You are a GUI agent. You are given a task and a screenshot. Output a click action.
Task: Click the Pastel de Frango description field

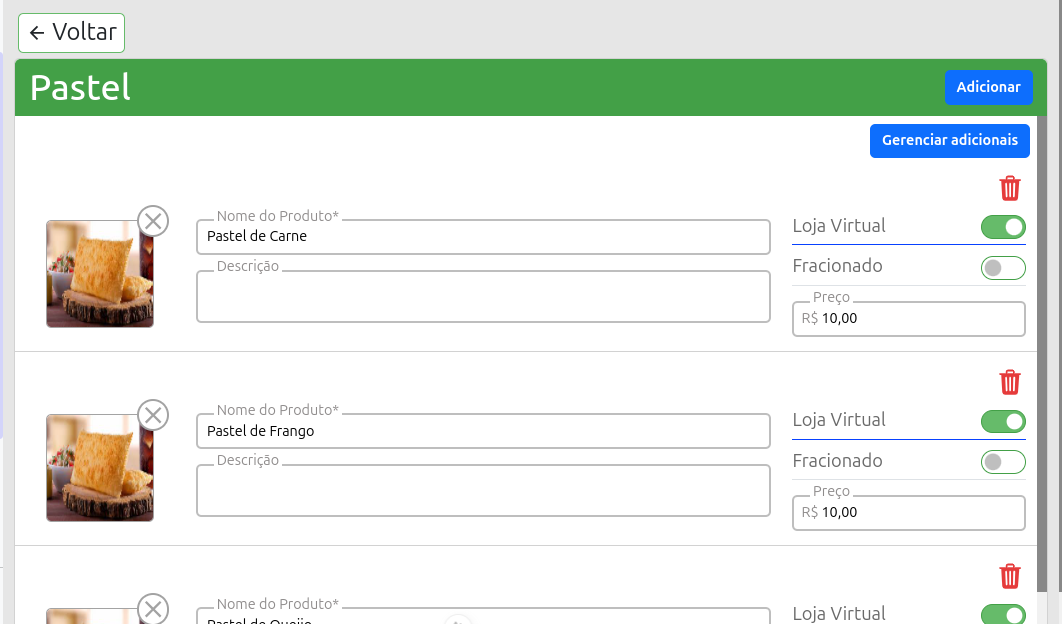point(483,491)
